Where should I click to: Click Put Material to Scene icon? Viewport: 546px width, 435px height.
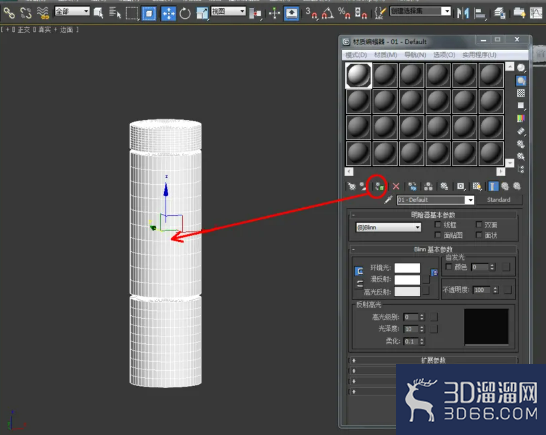[364, 186]
